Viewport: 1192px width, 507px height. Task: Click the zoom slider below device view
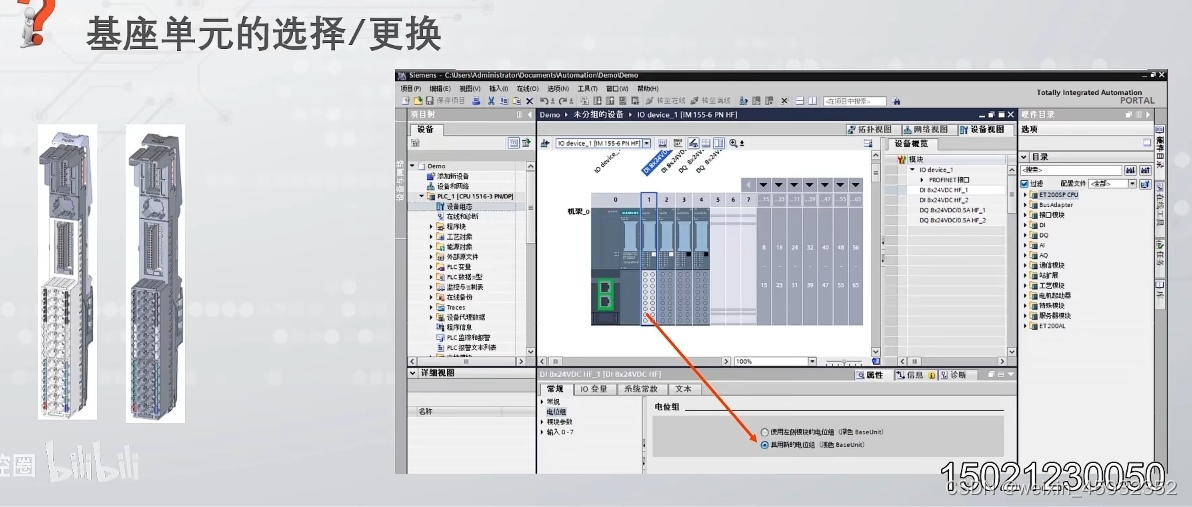(844, 362)
